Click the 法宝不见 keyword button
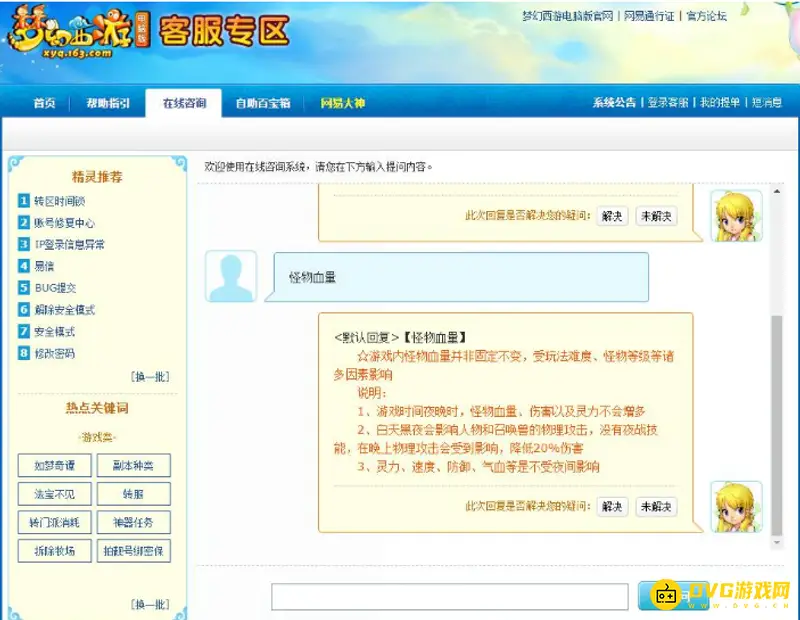The image size is (800, 620). point(55,494)
